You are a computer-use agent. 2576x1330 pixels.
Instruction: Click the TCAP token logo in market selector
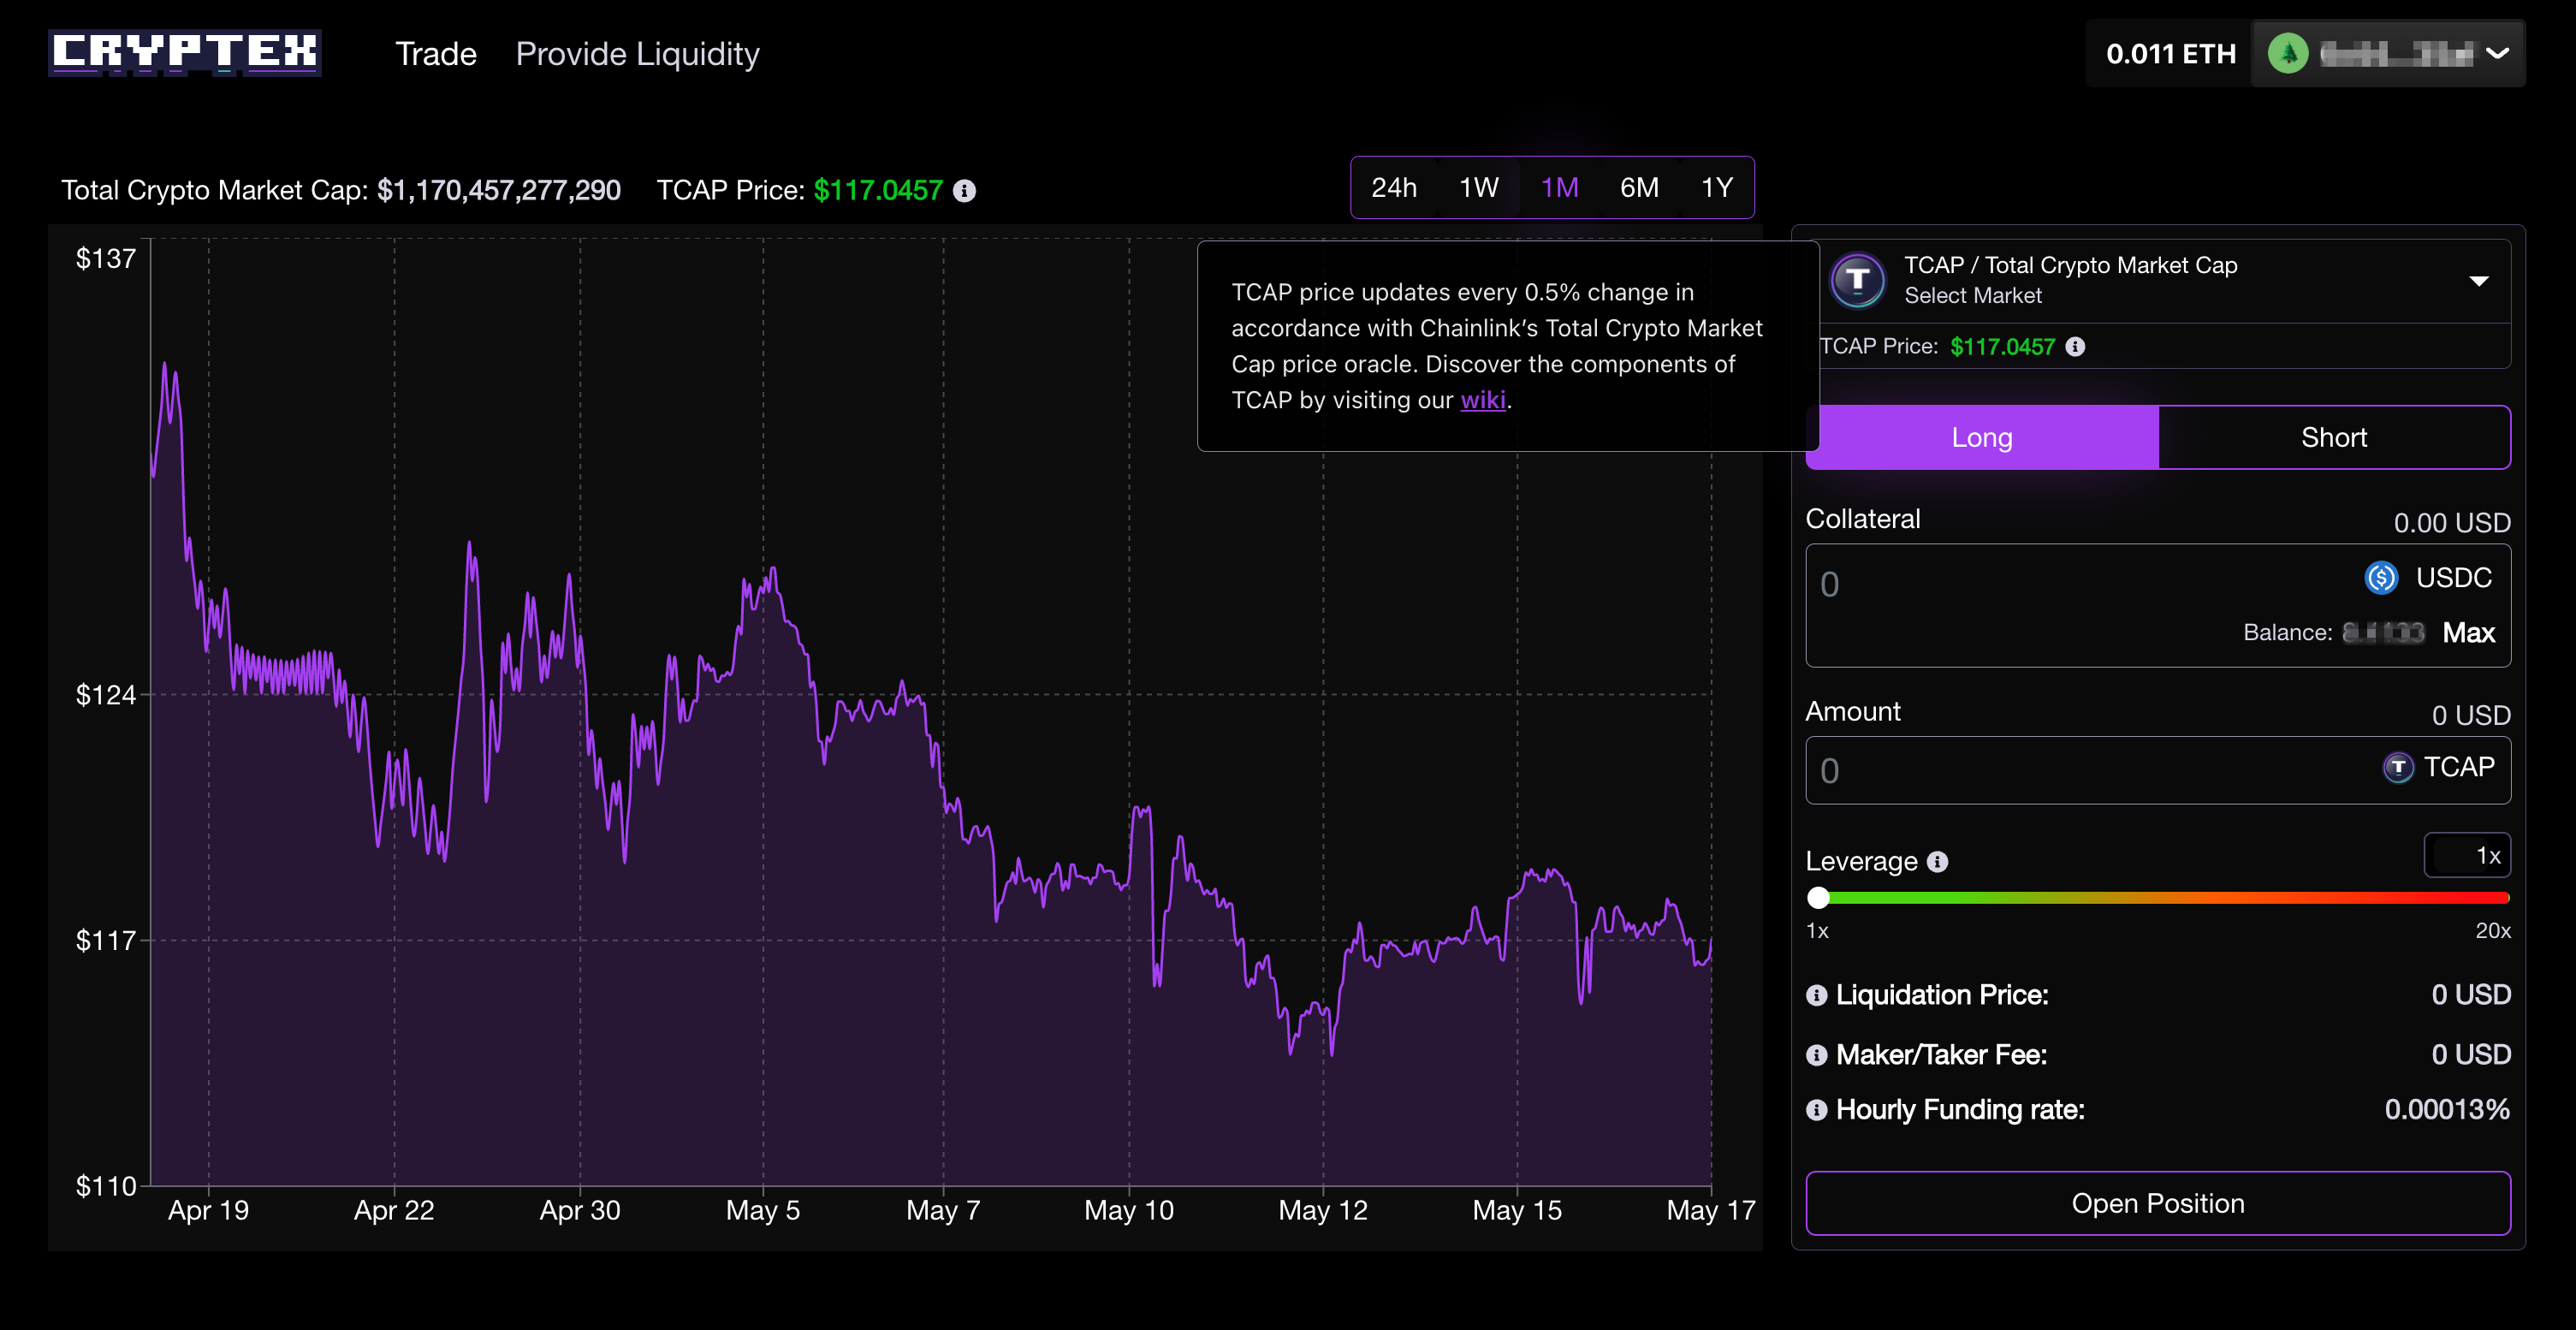tap(1857, 280)
